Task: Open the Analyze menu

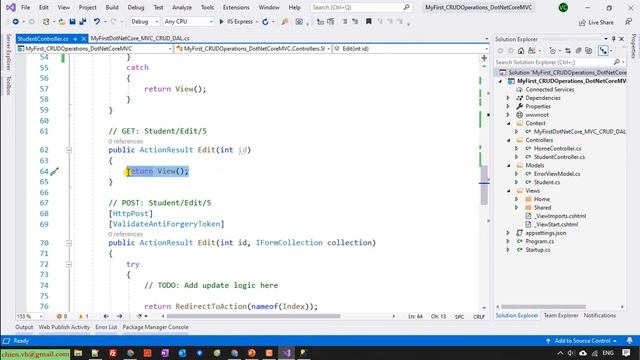Action: pos(182,7)
